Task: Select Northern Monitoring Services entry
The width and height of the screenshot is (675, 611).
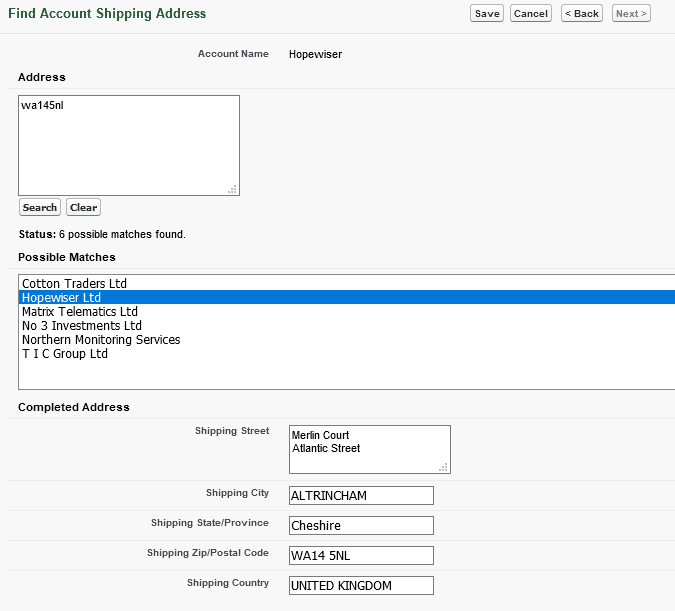Action: (348, 339)
